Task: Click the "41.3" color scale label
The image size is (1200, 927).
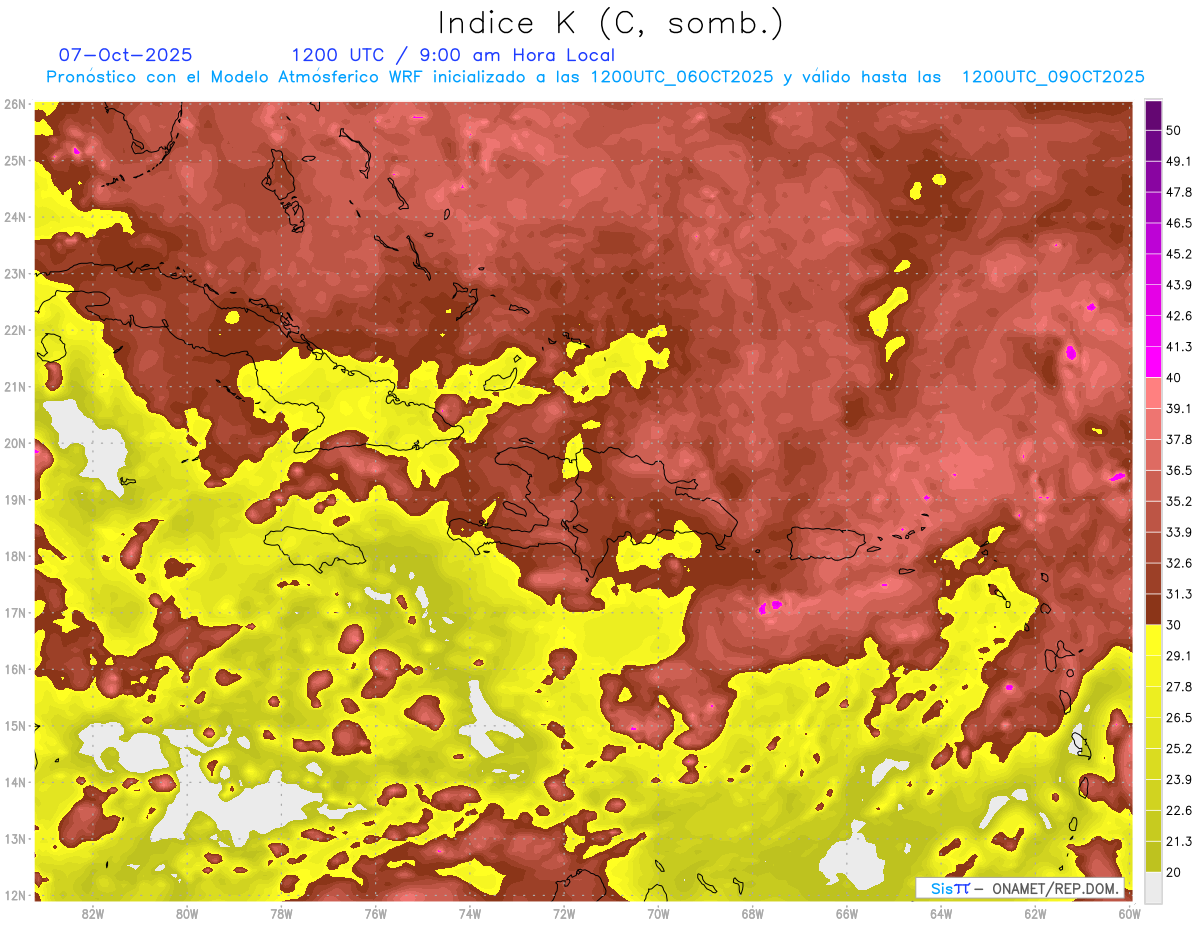Action: [x=1178, y=347]
